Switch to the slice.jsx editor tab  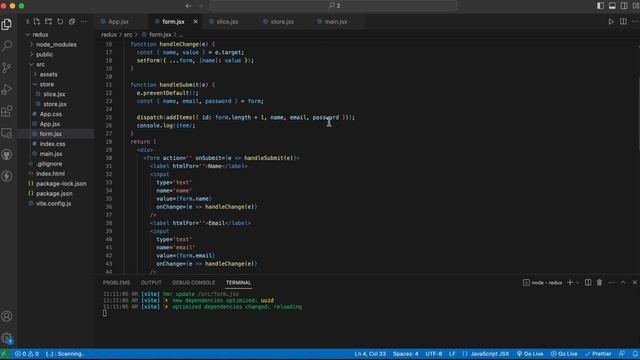227,22
